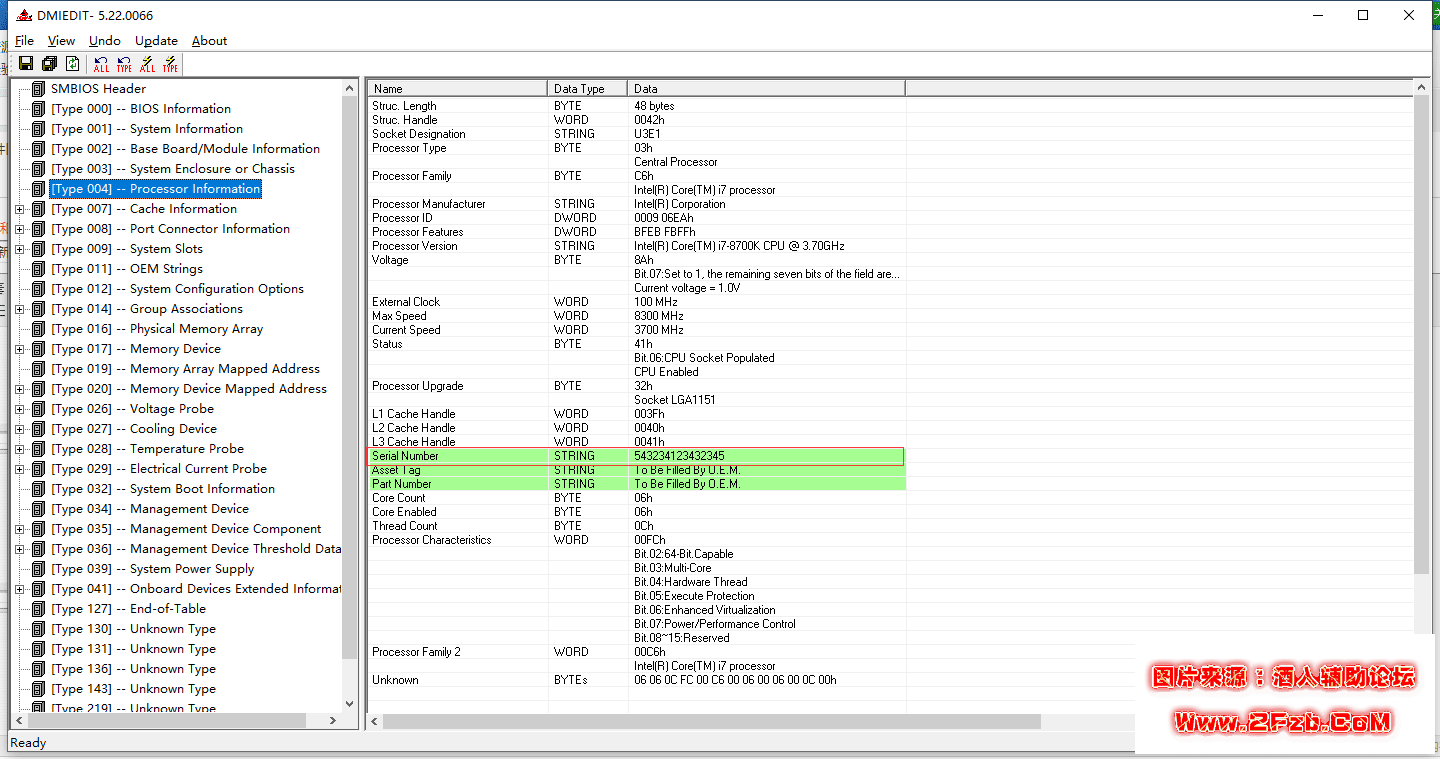Click the data panel's horizontal scrollbar thumb
The image size is (1440, 759).
[711, 721]
